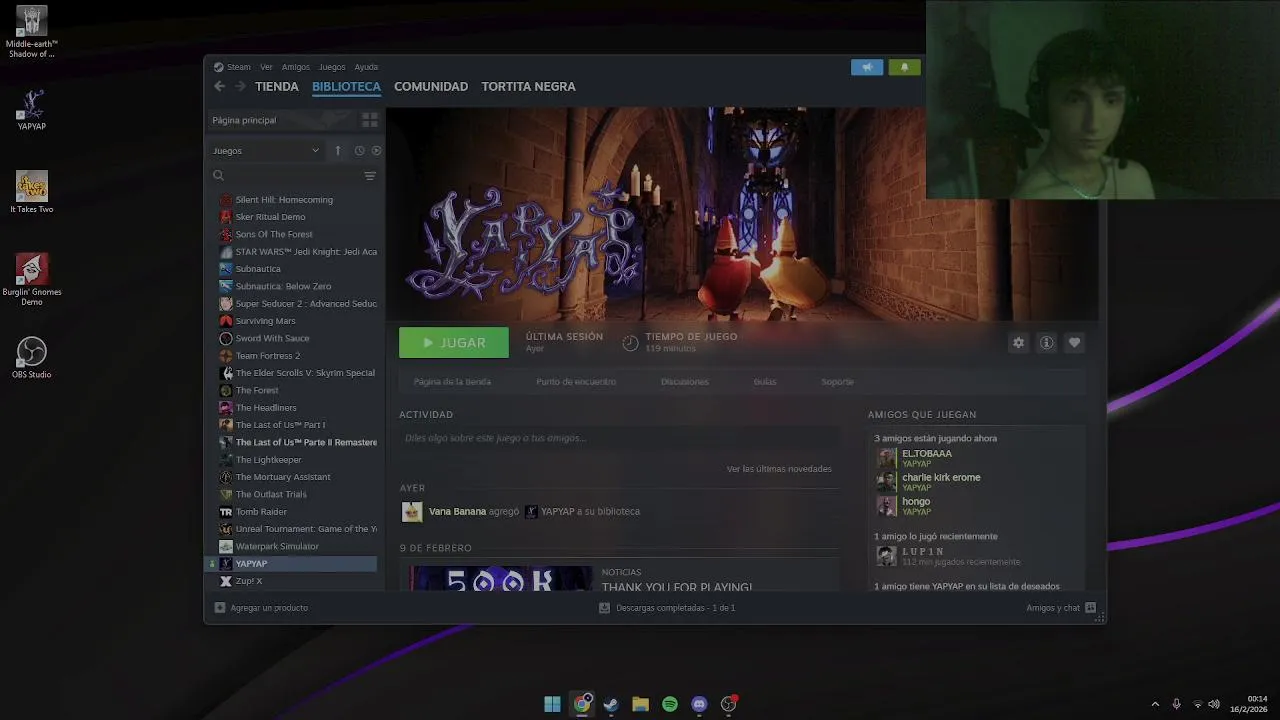
Task: Open the Juegos menu in the menu bar
Action: coord(332,67)
